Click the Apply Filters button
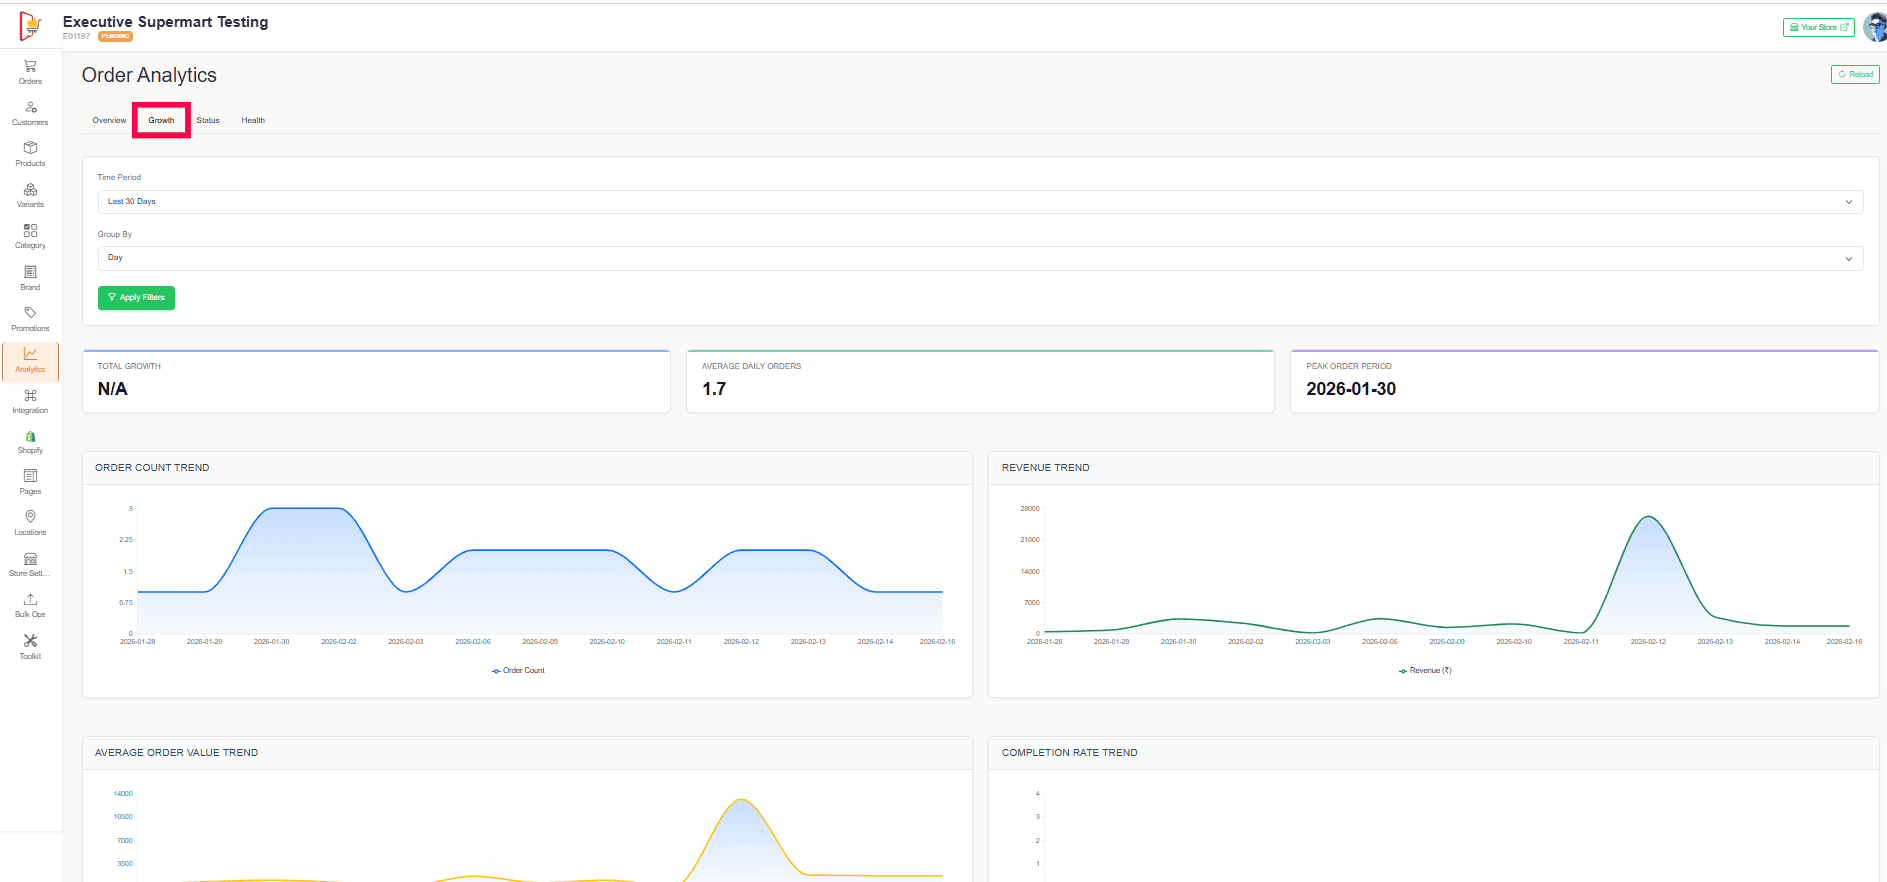Screen dimensions: 1887x882 click(x=136, y=298)
